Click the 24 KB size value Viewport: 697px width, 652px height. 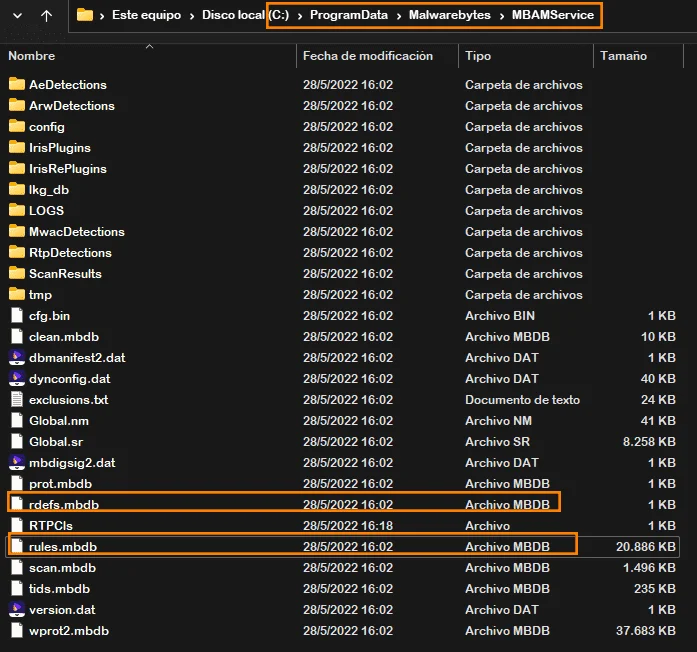(x=658, y=400)
